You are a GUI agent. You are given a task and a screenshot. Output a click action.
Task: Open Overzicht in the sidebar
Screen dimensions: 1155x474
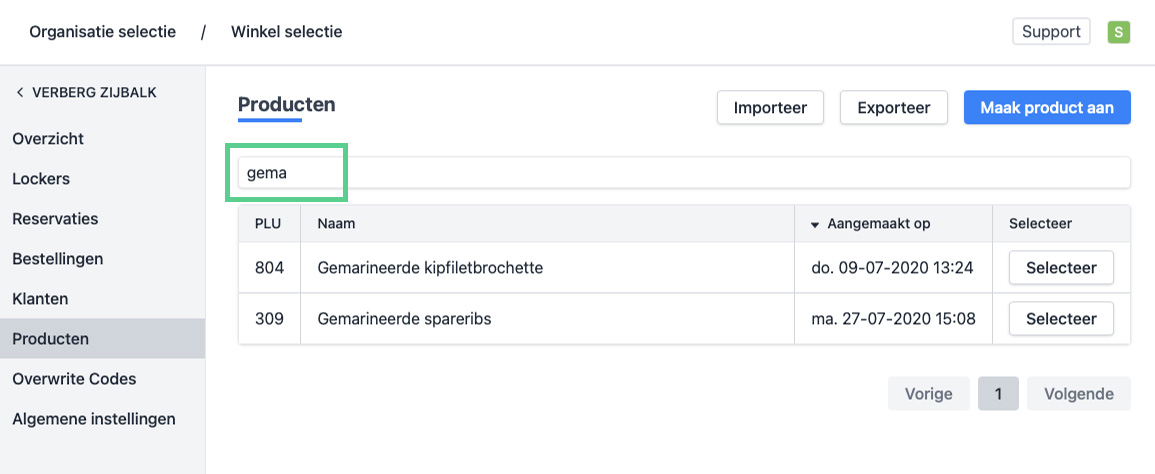[48, 139]
